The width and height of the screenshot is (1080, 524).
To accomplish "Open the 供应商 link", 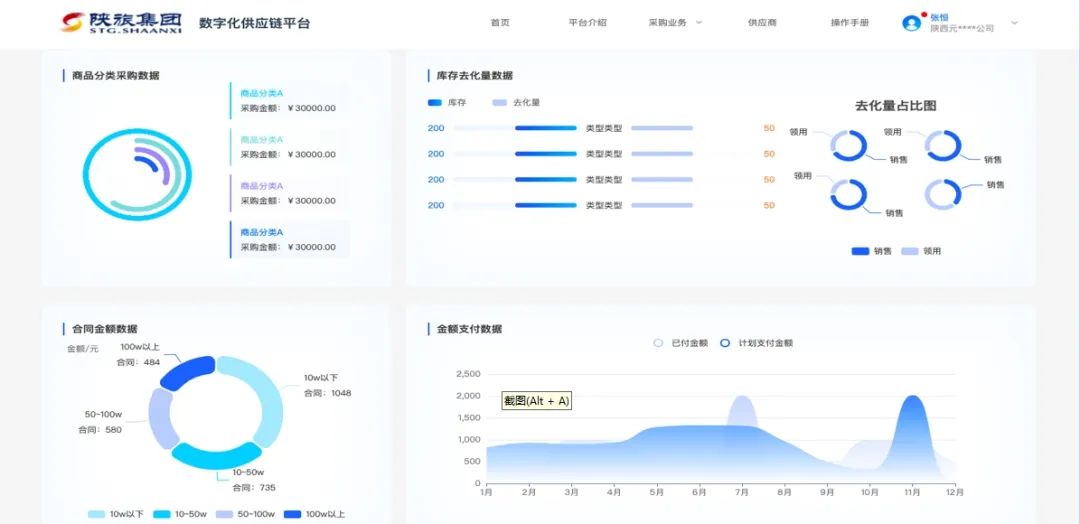I will tap(761, 22).
